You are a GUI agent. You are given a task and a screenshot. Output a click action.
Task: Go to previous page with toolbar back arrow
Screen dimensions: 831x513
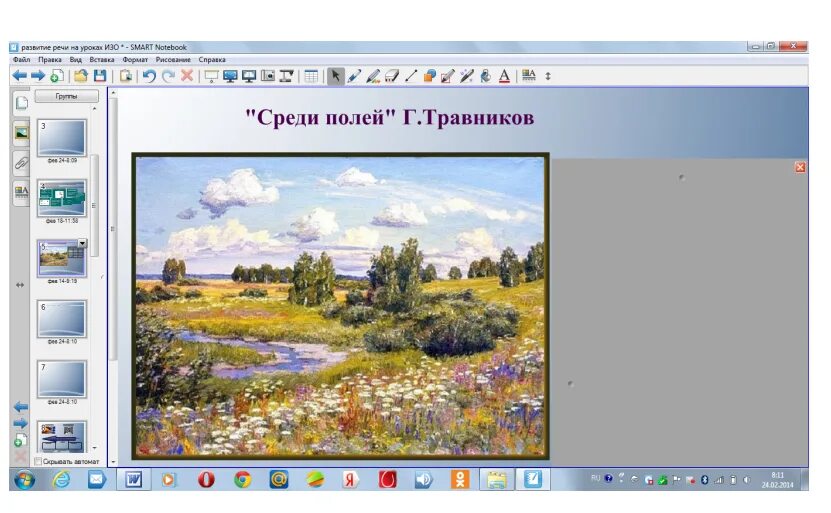click(x=20, y=76)
